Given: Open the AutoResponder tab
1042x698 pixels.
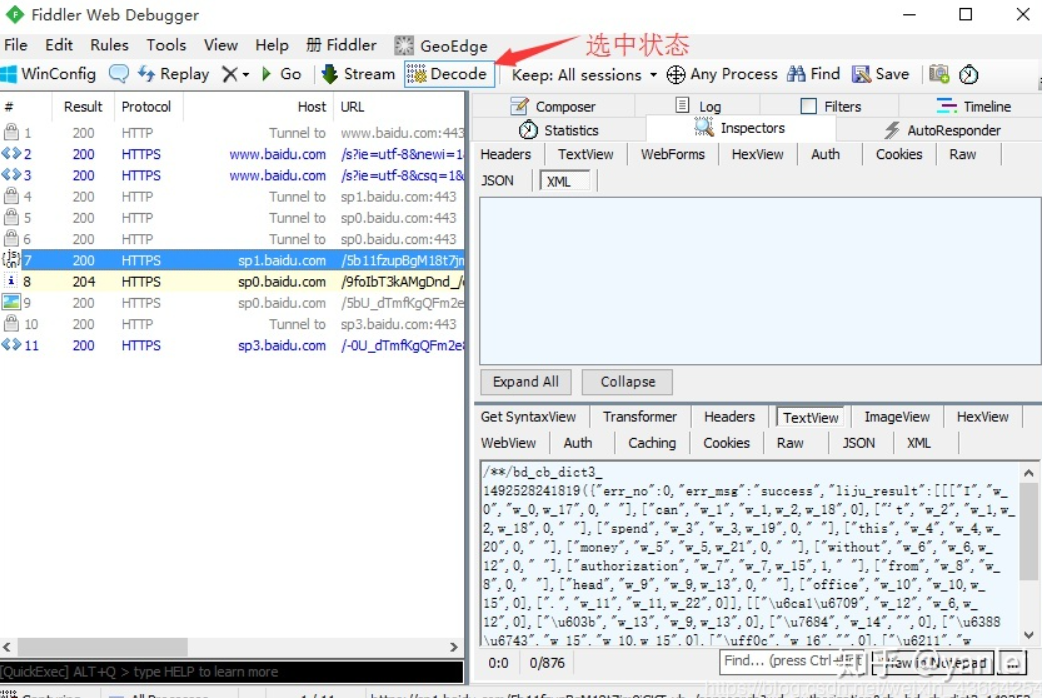Looking at the screenshot, I should [x=942, y=130].
